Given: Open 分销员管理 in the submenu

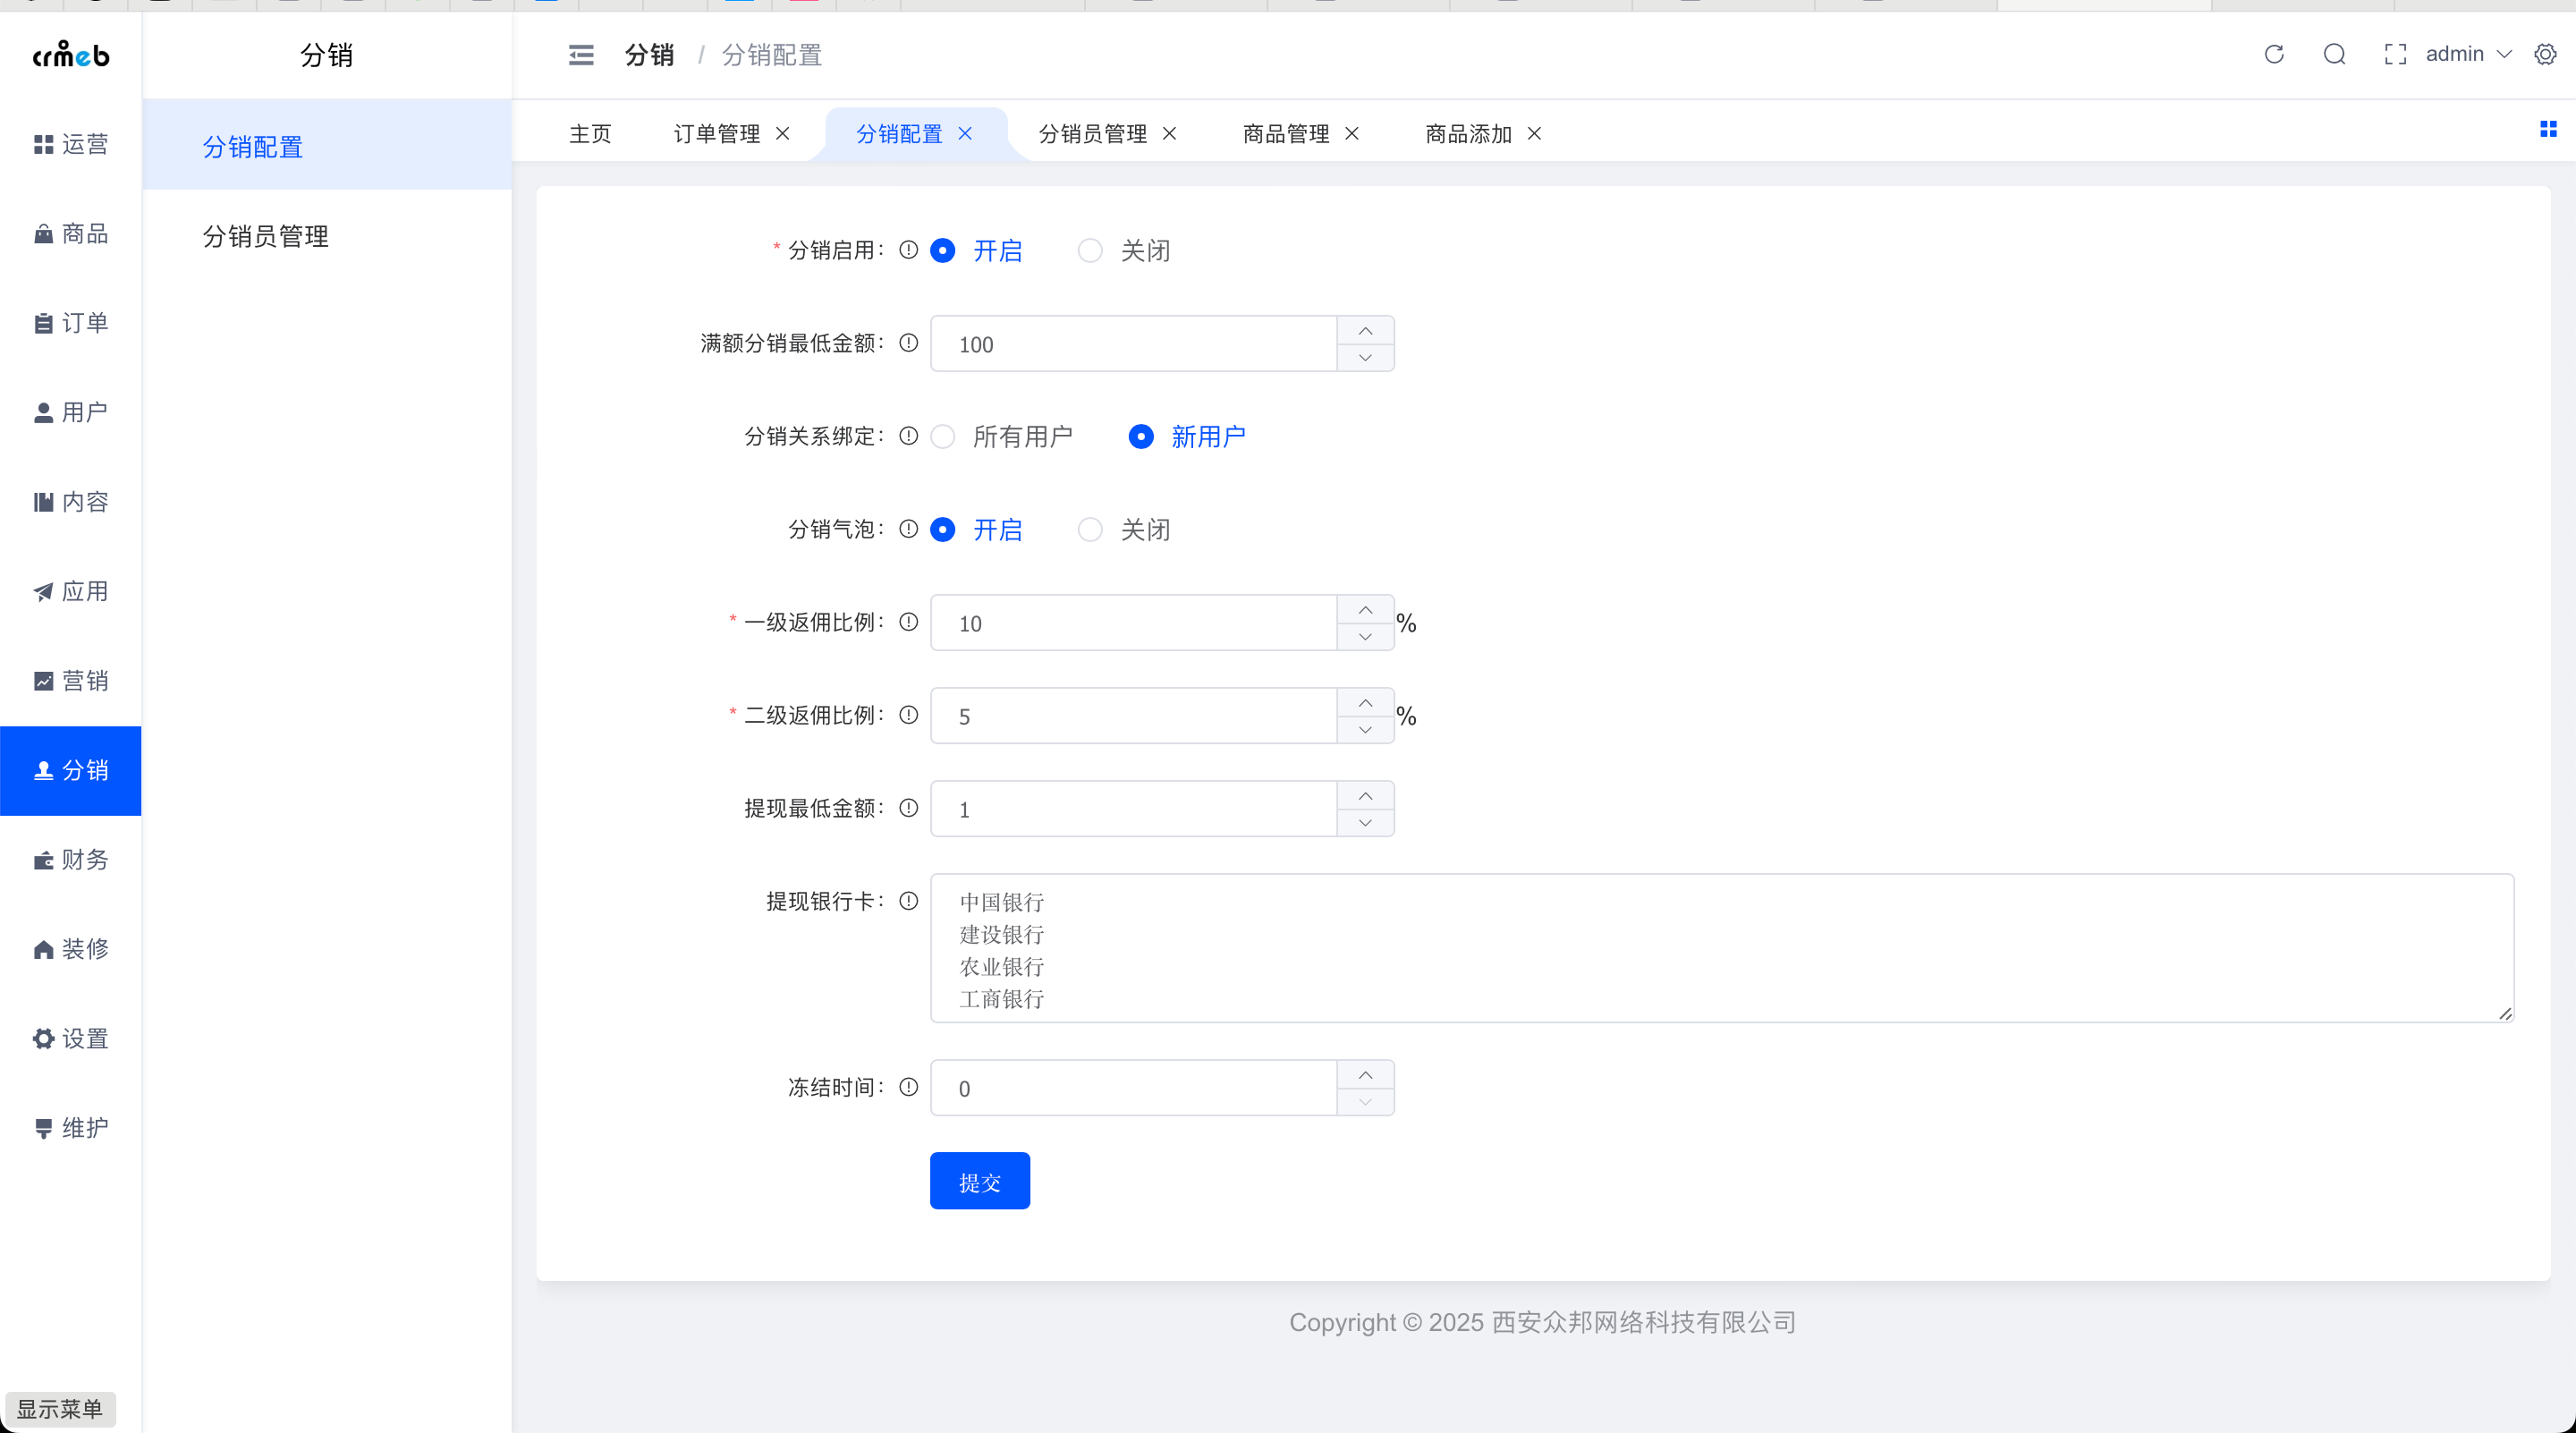Looking at the screenshot, I should [265, 236].
